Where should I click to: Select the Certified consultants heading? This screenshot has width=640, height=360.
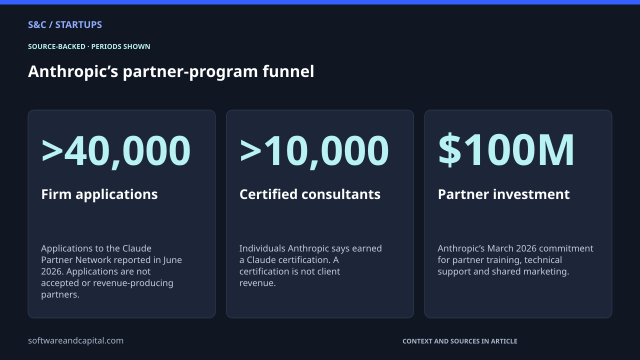pyautogui.click(x=310, y=194)
